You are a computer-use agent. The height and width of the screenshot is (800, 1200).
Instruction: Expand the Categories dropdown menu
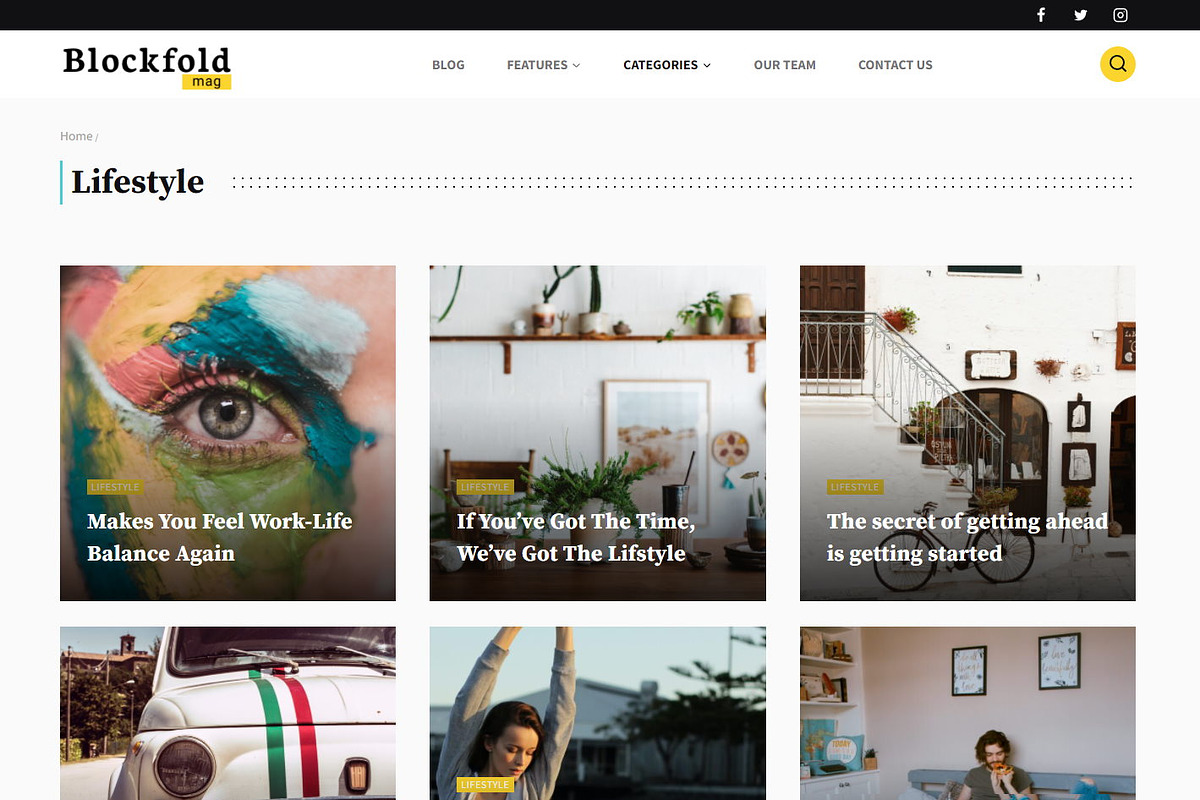(x=667, y=65)
